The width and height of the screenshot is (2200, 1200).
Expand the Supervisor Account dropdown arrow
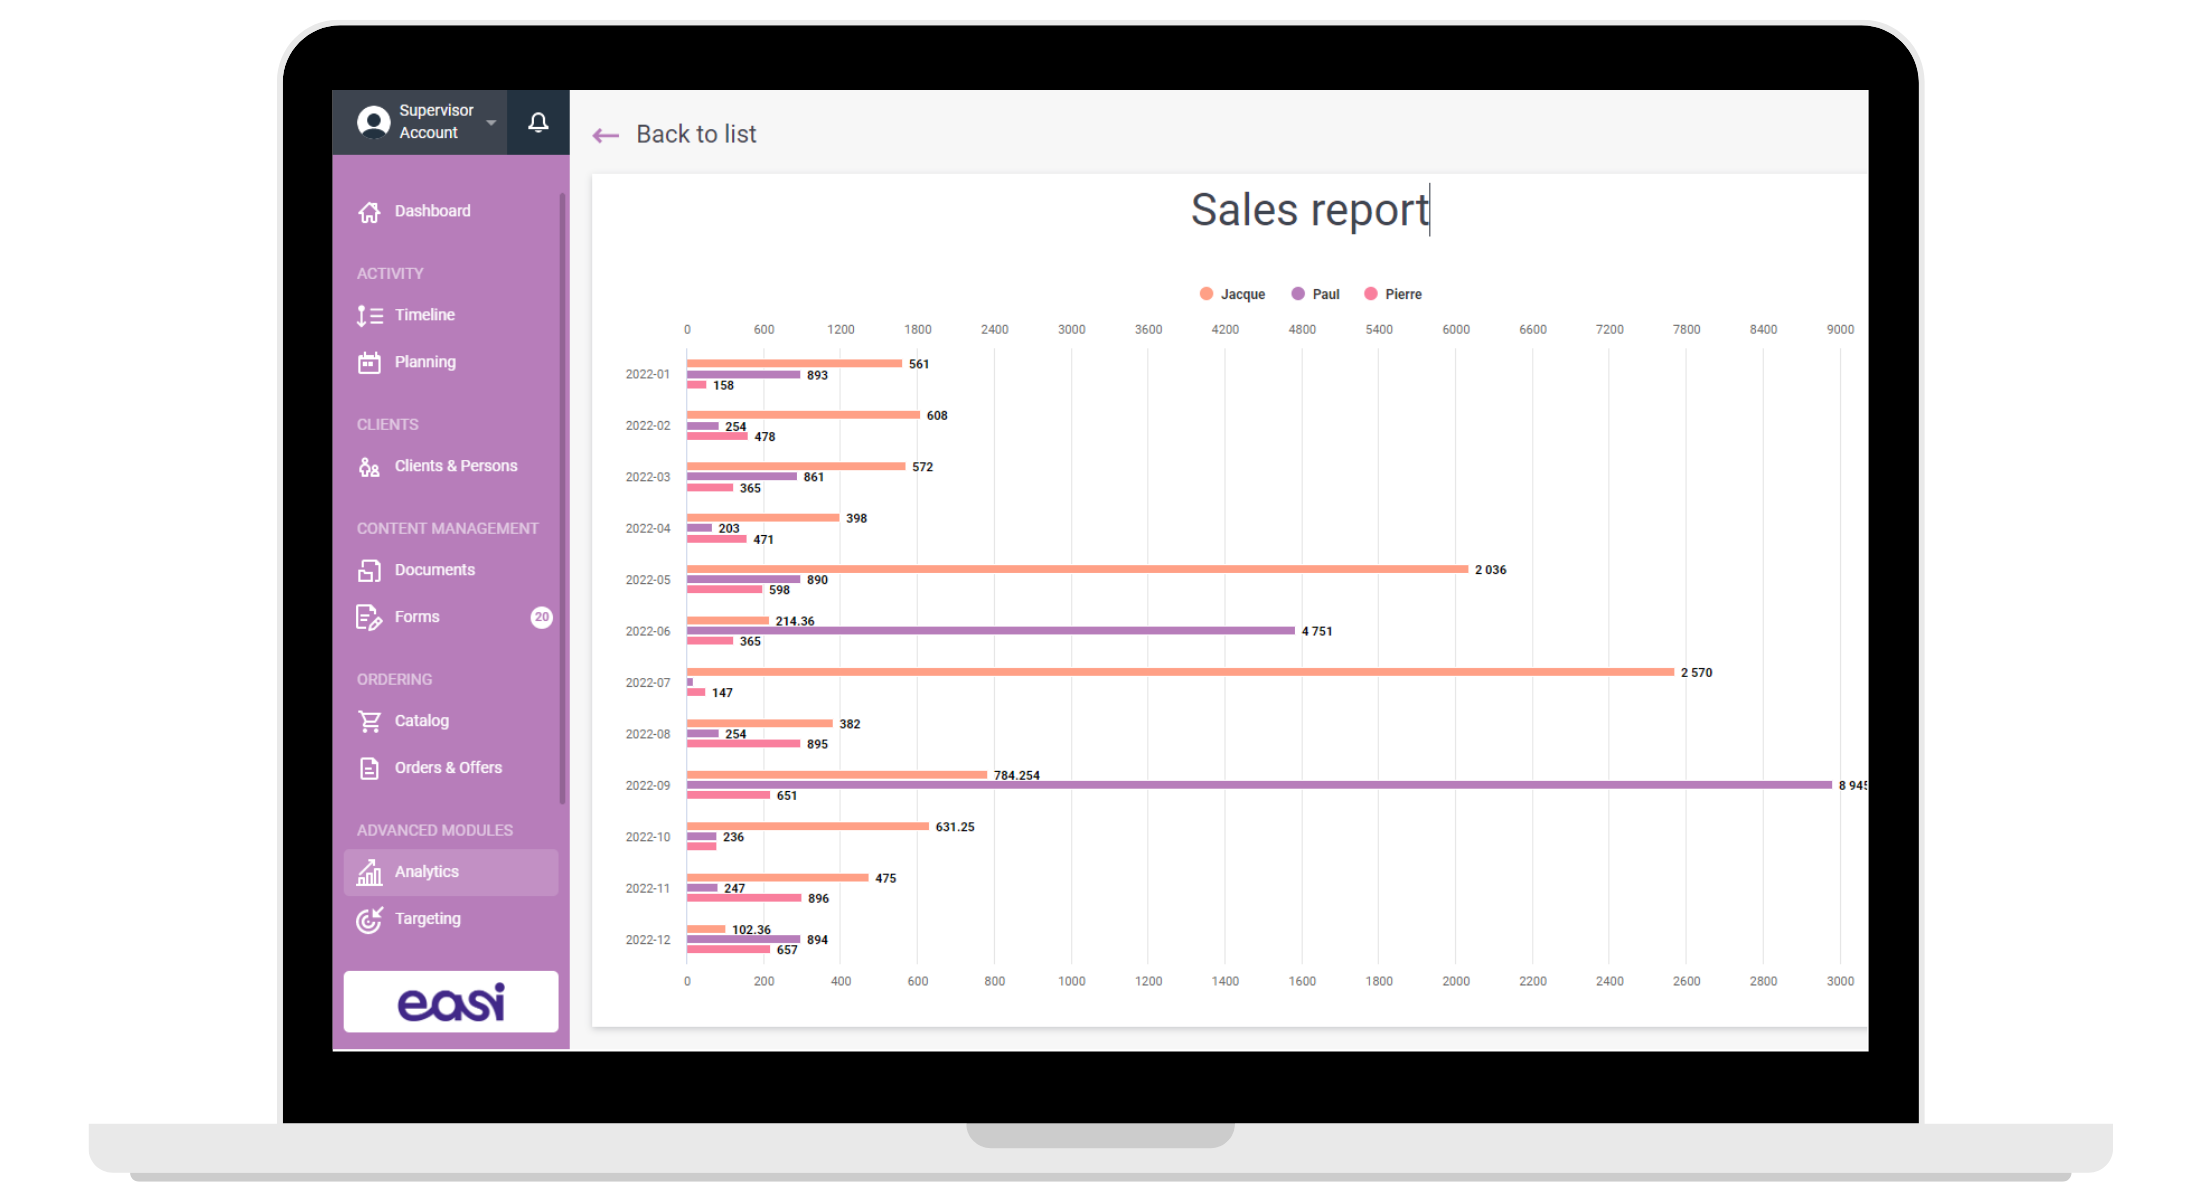click(491, 122)
